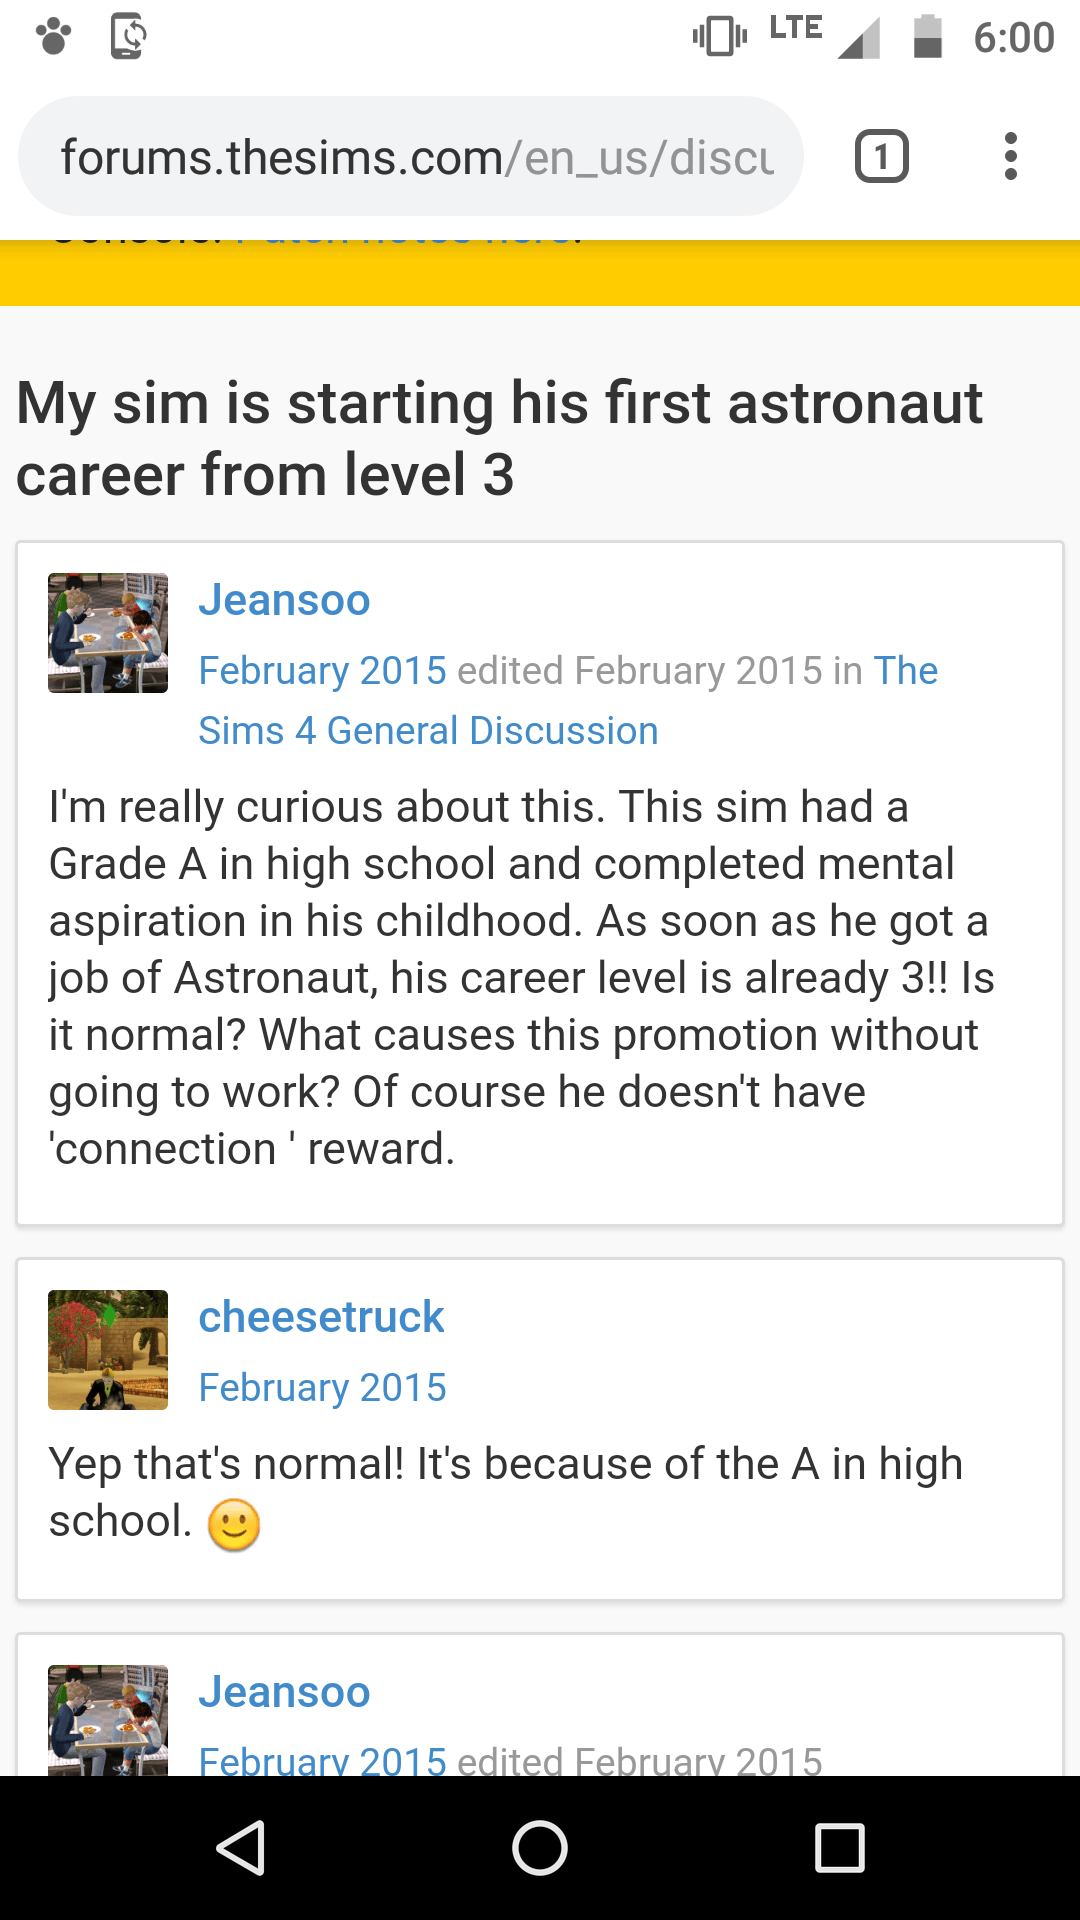
Task: Open The Sims 4 General Discussion category
Action: [x=428, y=730]
